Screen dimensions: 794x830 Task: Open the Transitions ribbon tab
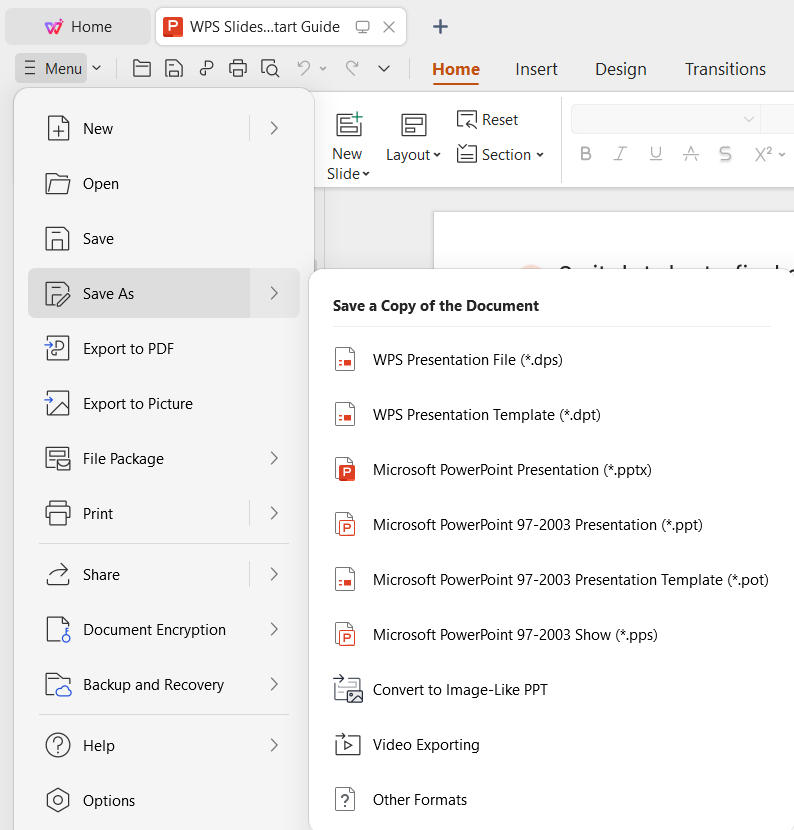tap(725, 69)
